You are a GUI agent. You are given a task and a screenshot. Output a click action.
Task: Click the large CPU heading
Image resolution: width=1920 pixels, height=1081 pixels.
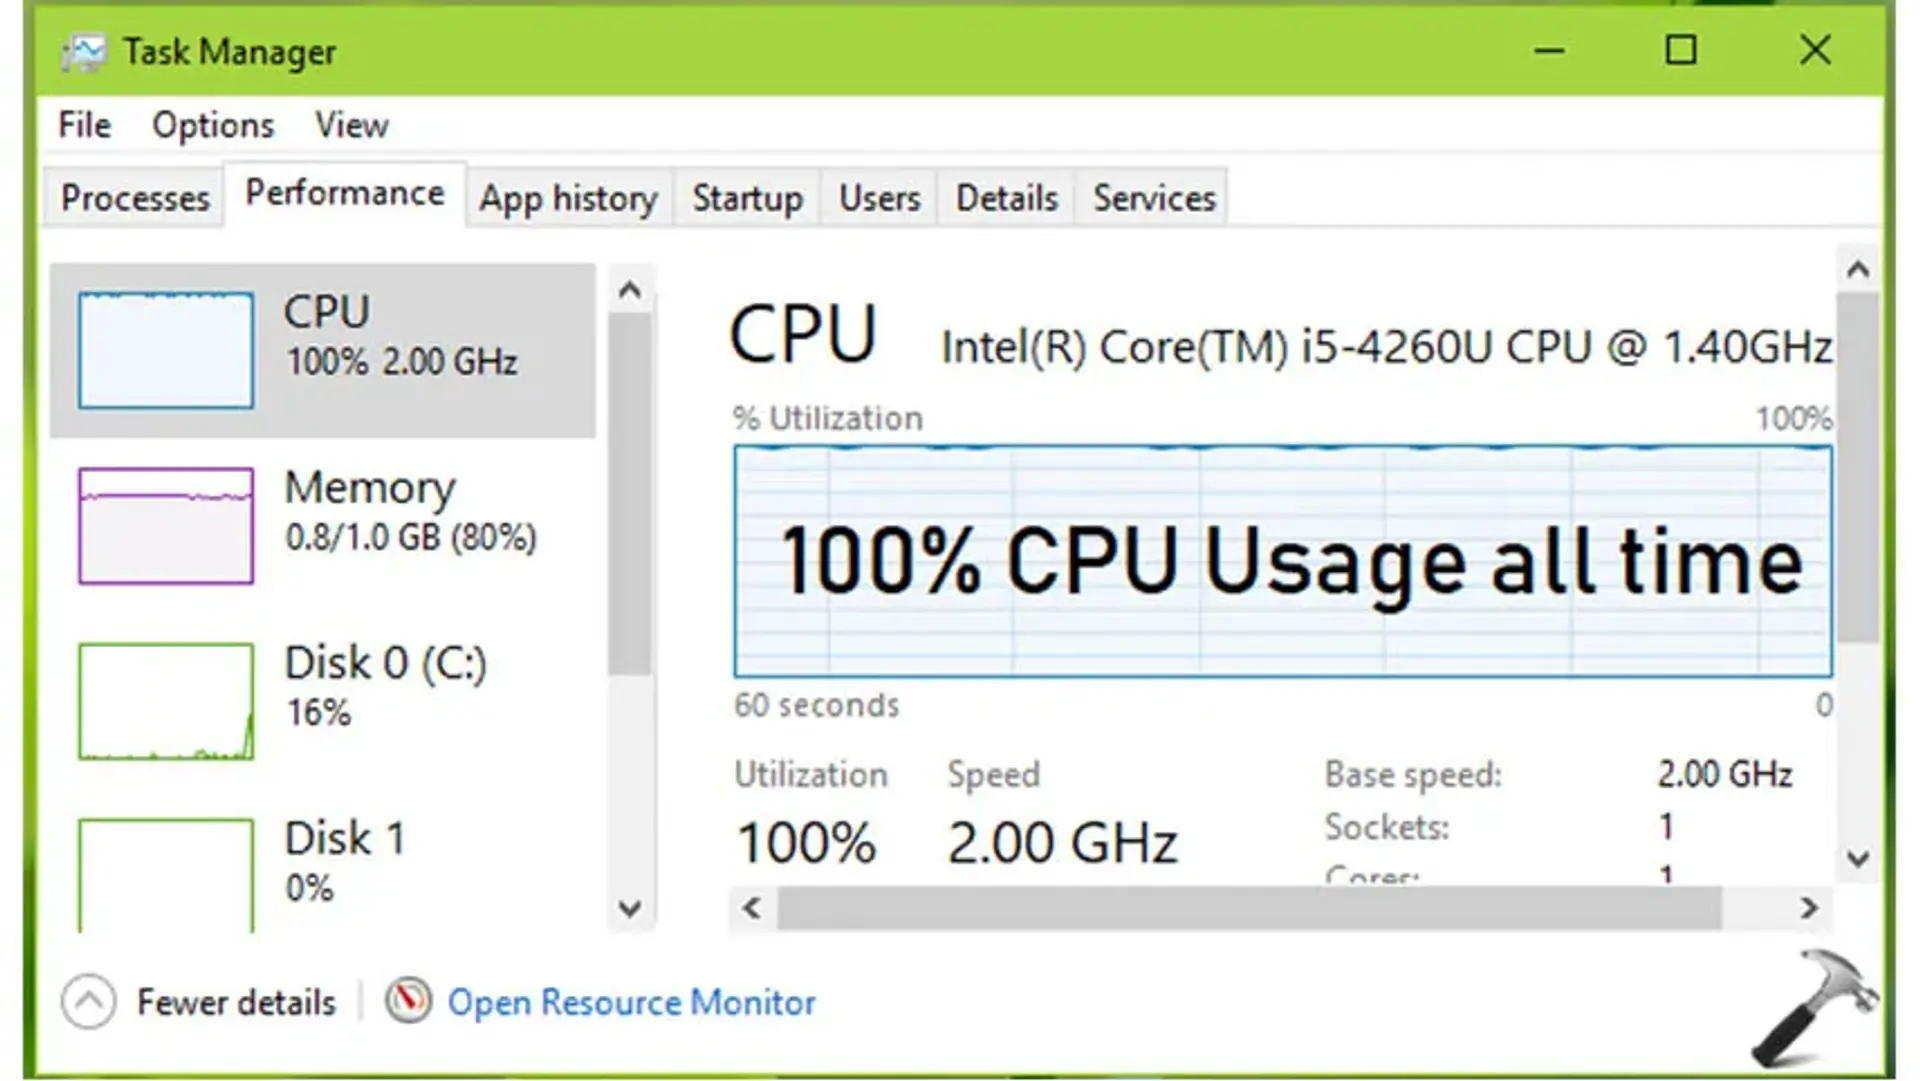[x=803, y=334]
